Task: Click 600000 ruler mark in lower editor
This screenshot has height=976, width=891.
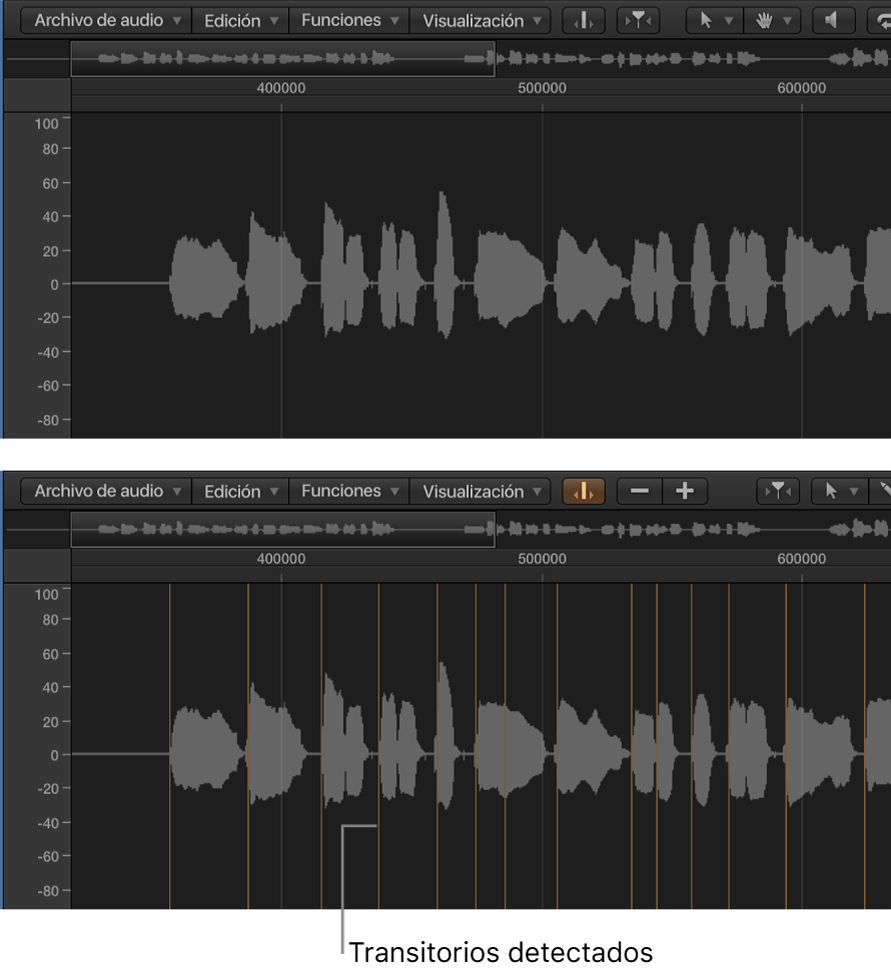Action: click(801, 558)
